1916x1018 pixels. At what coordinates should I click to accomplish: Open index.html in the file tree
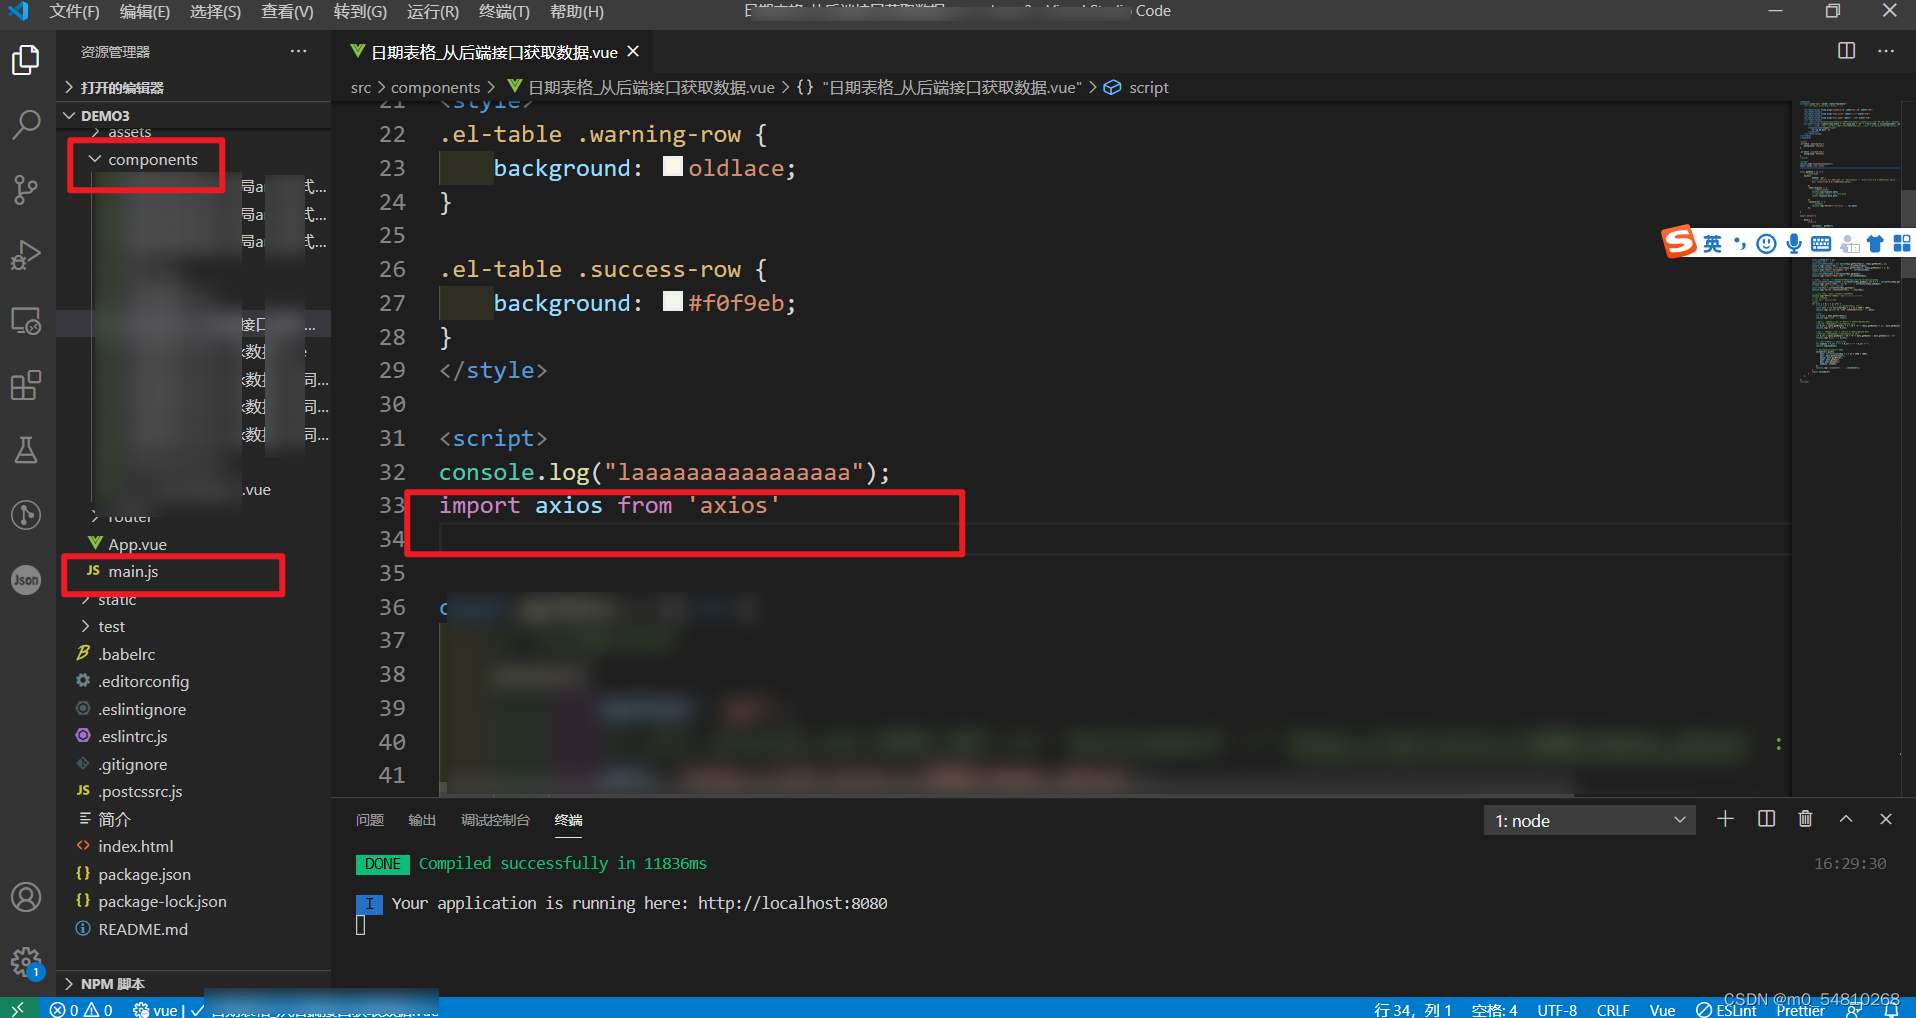pos(135,846)
